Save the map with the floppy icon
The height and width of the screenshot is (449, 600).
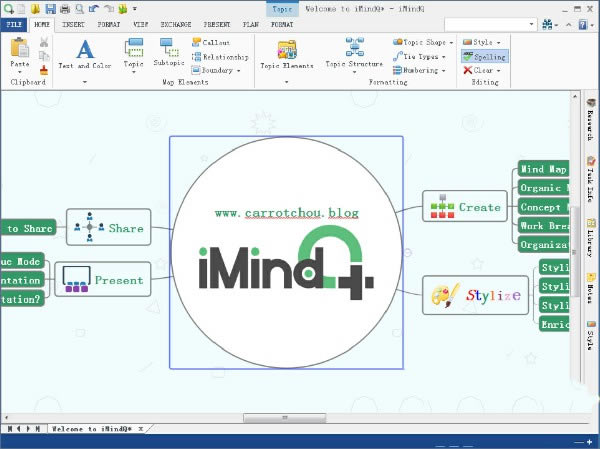click(x=50, y=8)
